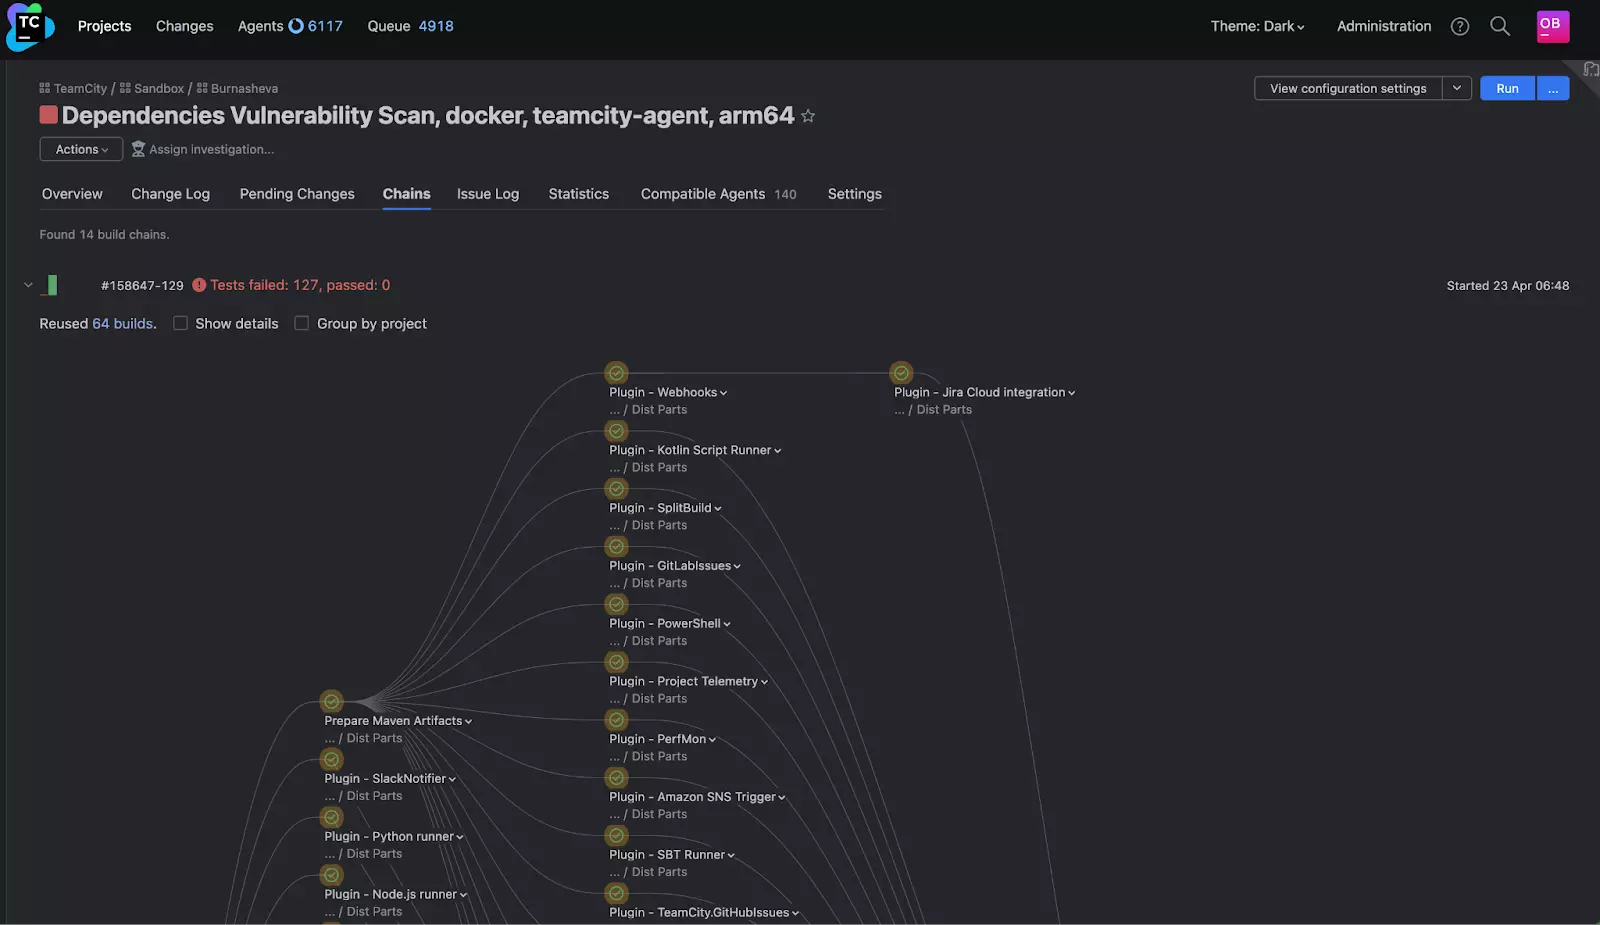Image resolution: width=1600 pixels, height=925 pixels.
Task: Collapse the build chain #158647-129 via its chevron
Action: pos(28,284)
